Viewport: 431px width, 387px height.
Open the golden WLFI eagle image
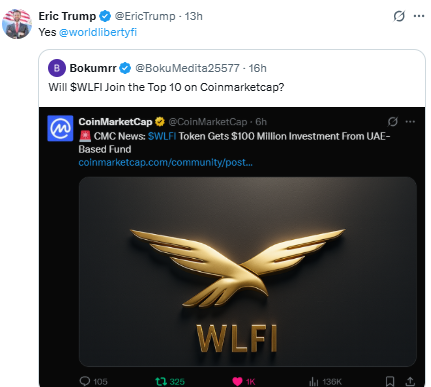[248, 272]
